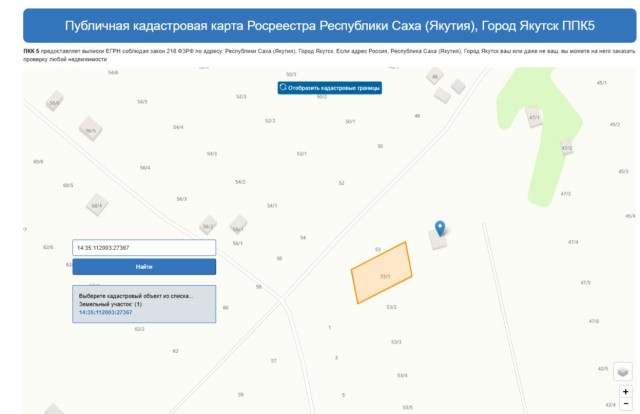Image resolution: width=640 pixels, height=414 pixels.
Task: Click map label 42/5
Action: click(603, 368)
